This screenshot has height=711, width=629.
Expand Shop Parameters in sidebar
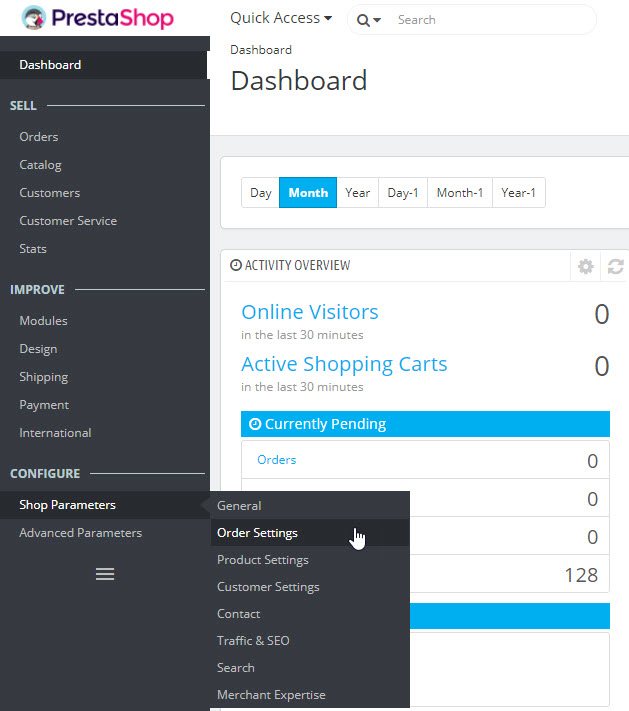(x=67, y=505)
